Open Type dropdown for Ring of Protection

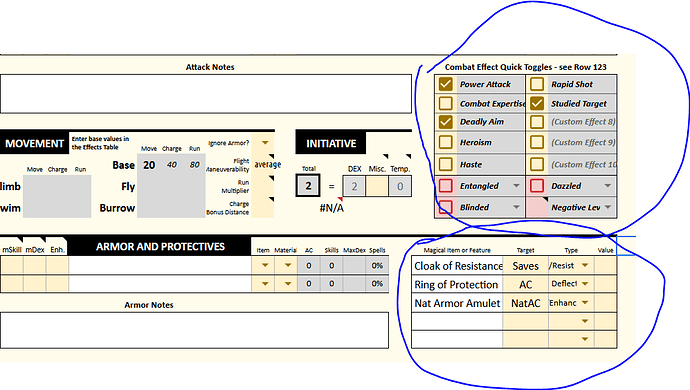(585, 284)
